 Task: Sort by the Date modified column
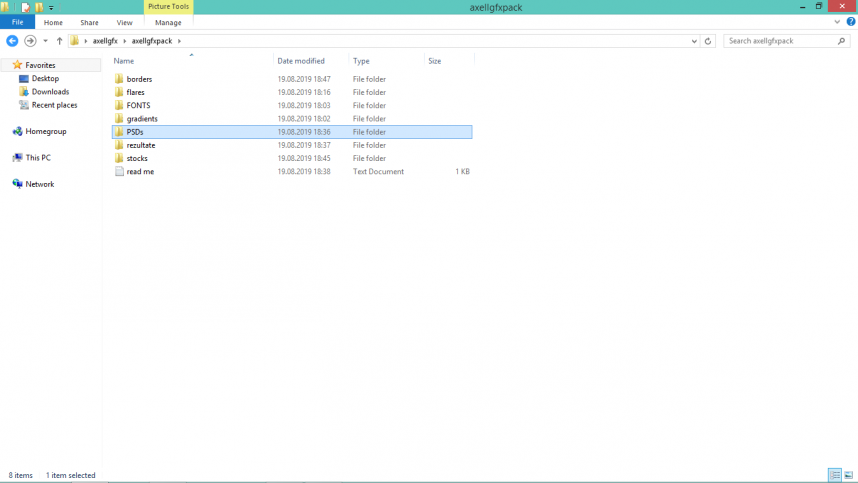(x=301, y=61)
